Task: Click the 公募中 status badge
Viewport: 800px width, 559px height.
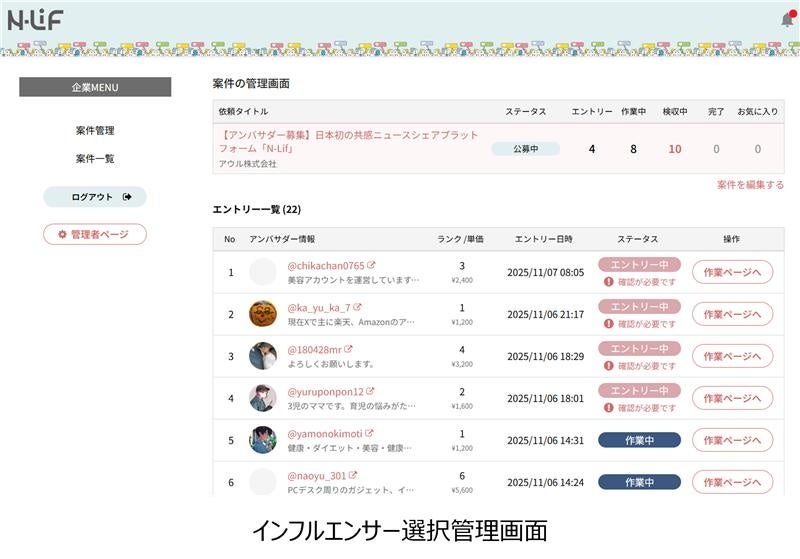Action: [x=525, y=149]
